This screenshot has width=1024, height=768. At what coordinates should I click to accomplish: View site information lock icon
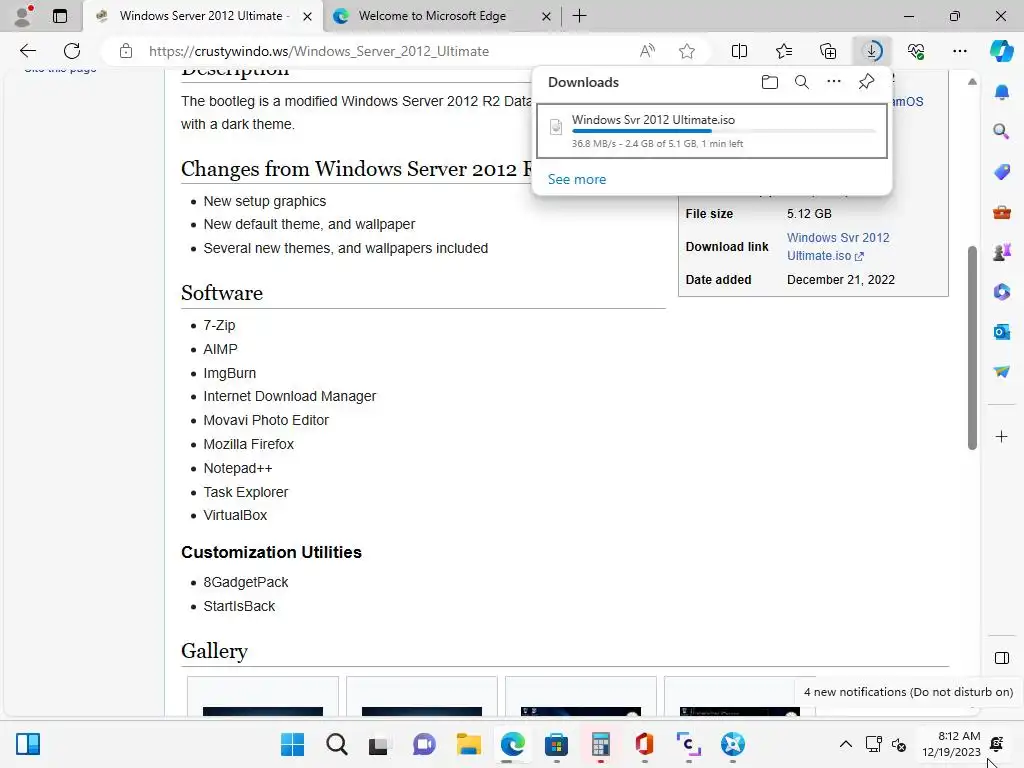(x=126, y=51)
